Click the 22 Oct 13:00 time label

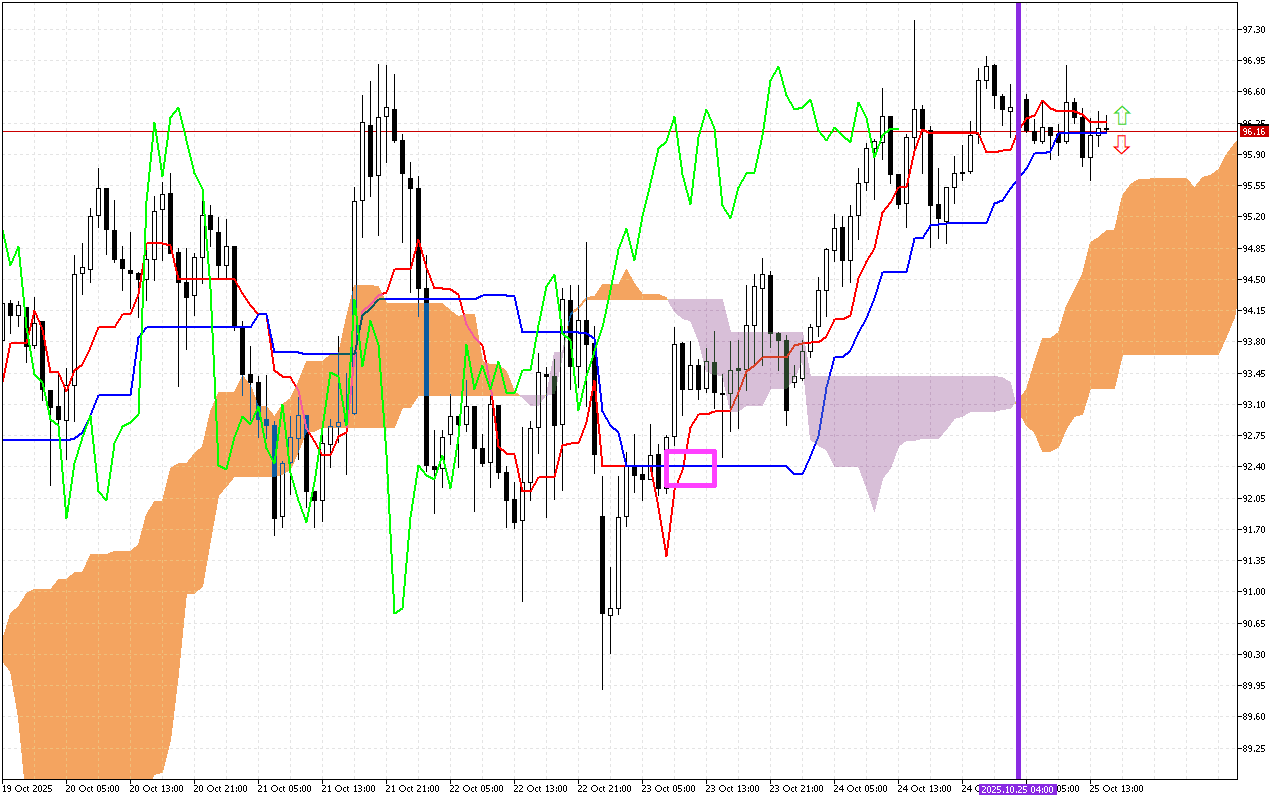tap(540, 789)
